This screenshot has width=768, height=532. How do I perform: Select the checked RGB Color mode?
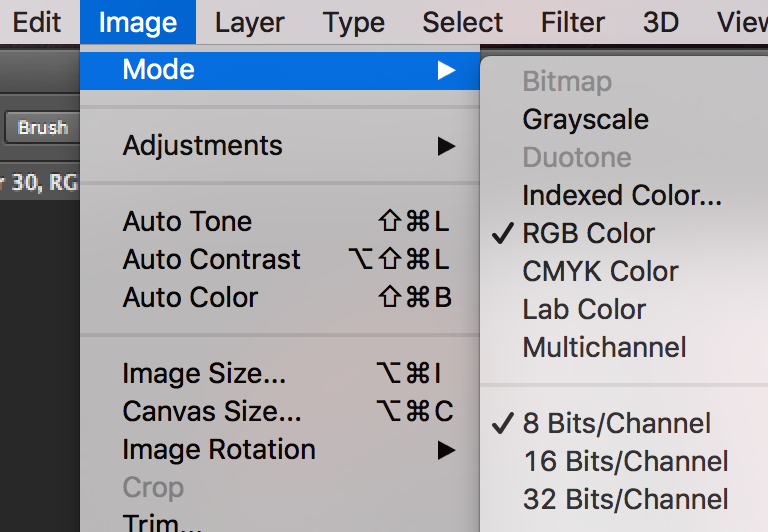pos(588,234)
